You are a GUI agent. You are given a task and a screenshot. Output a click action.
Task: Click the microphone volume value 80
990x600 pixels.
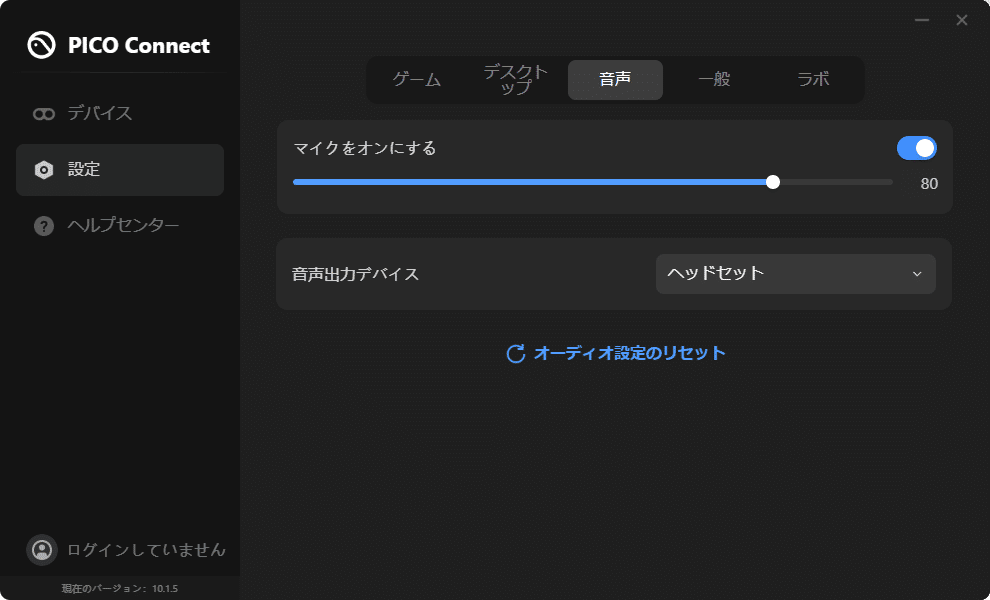click(929, 184)
